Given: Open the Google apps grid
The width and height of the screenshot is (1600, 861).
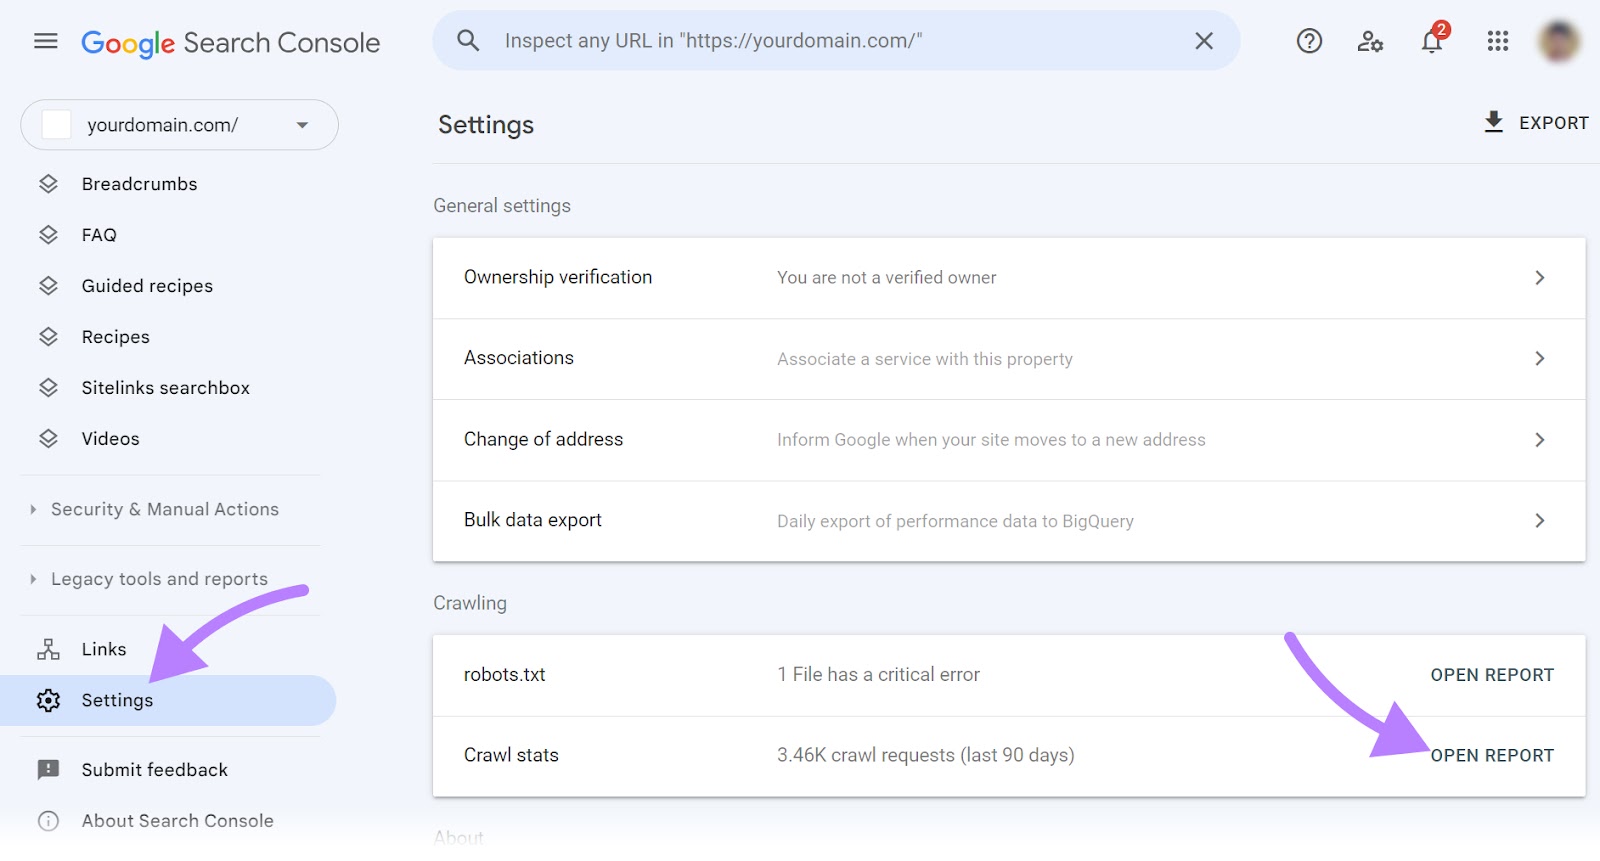Looking at the screenshot, I should tap(1497, 41).
